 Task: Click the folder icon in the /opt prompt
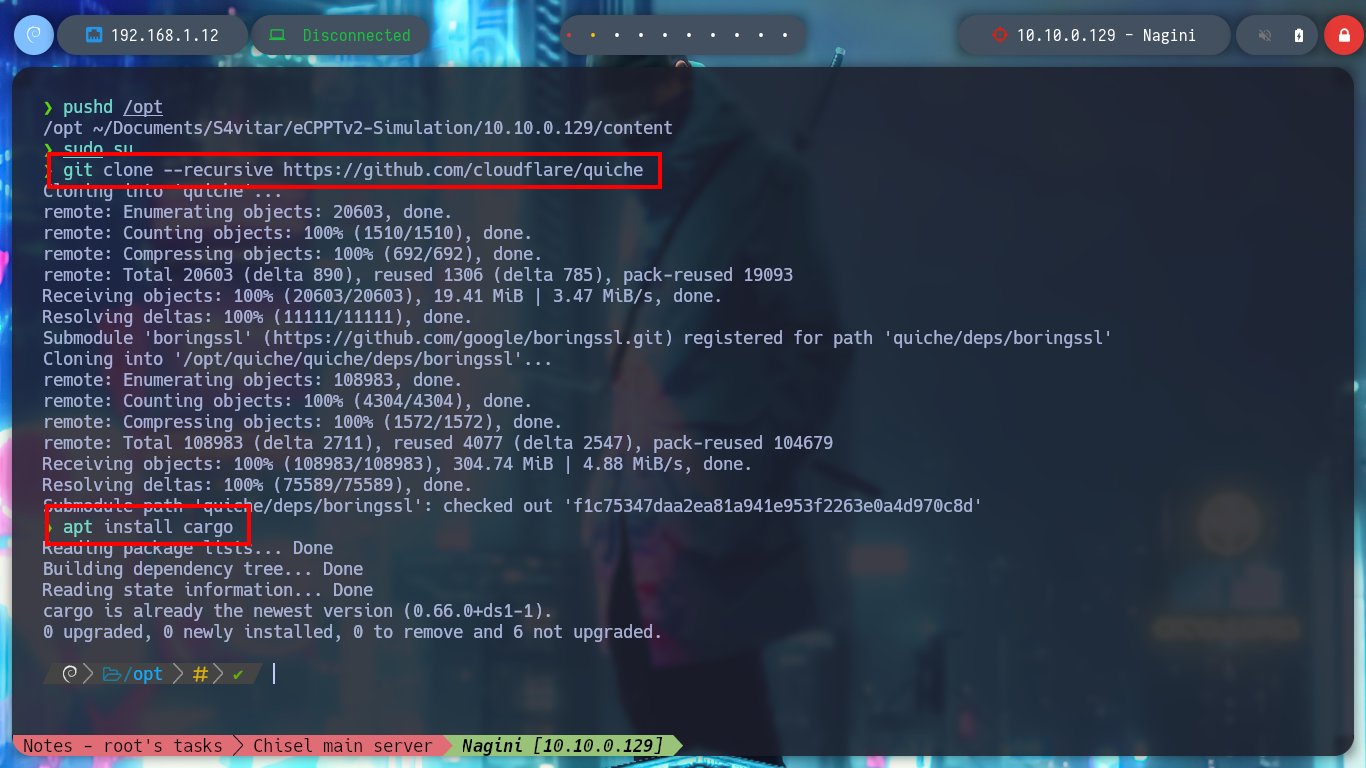(111, 674)
